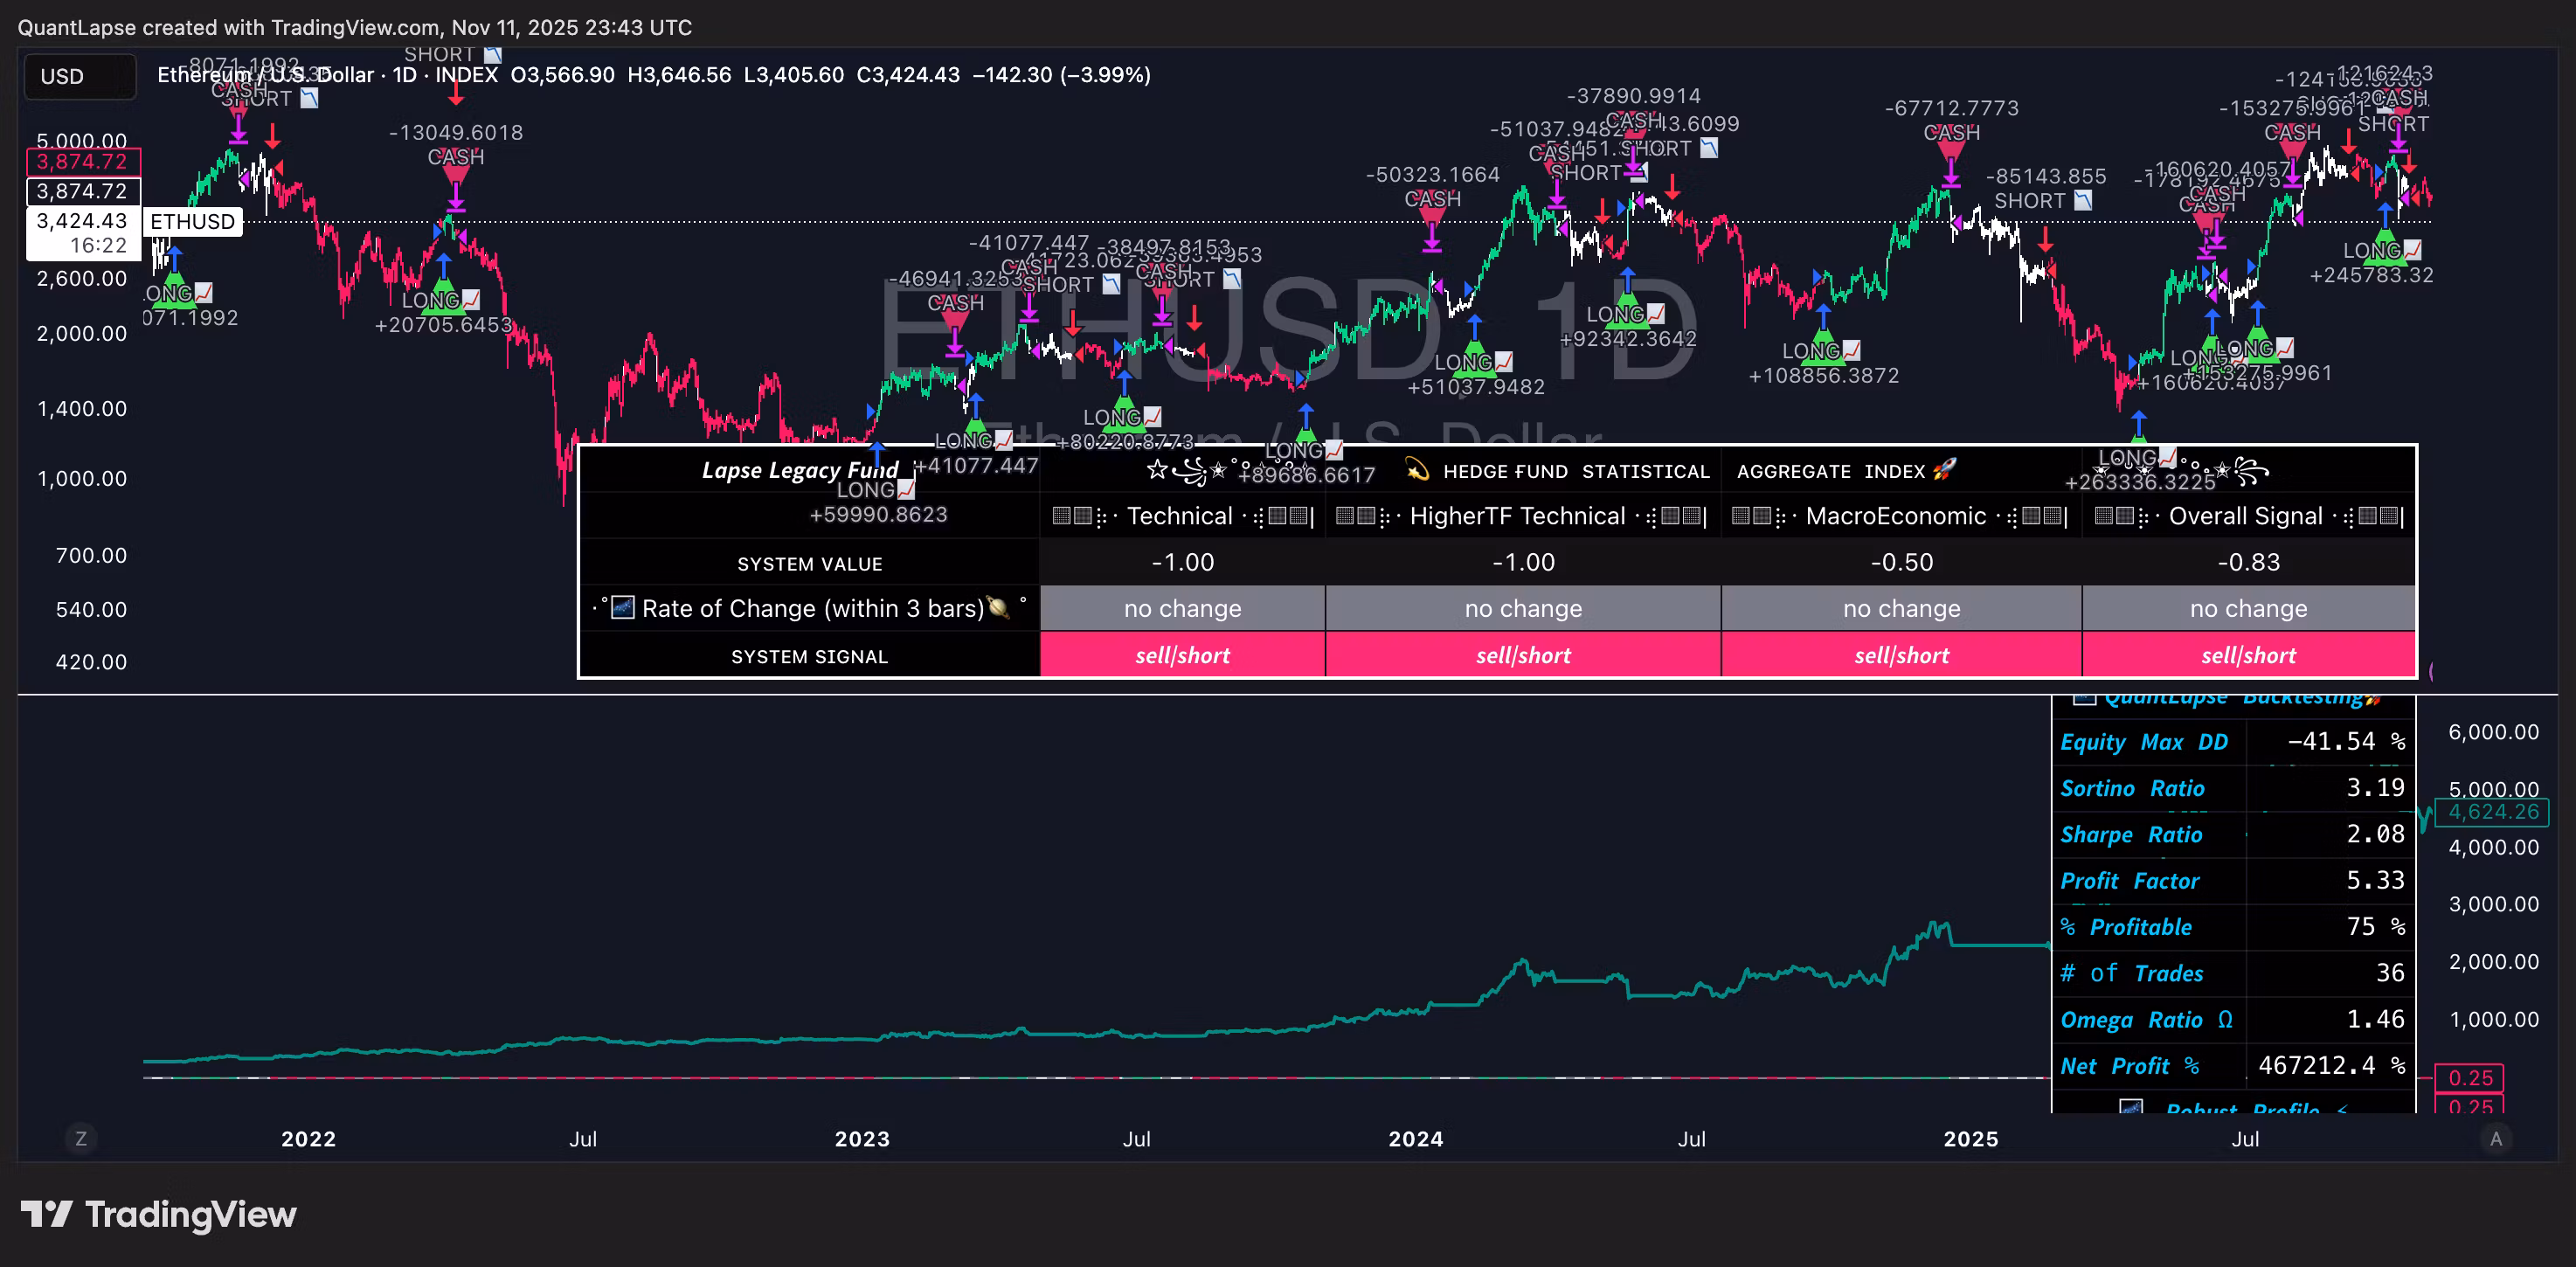Click the chart icon before Rate of Change
Screen dimensions: 2576x1267
click(x=623, y=608)
